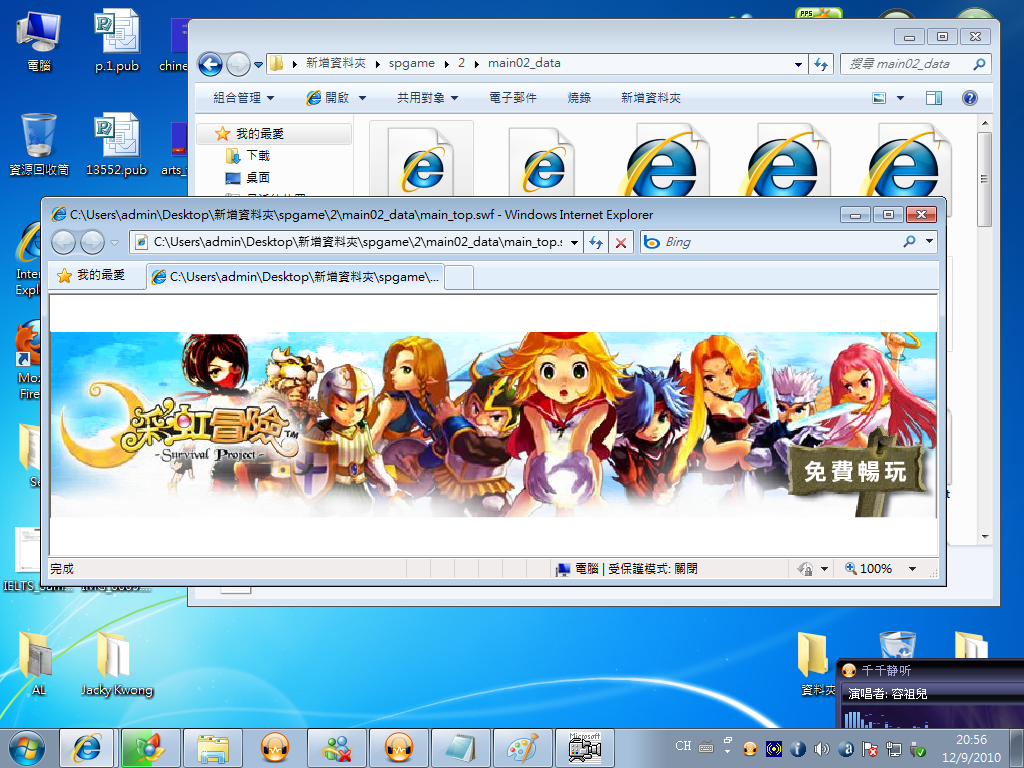The height and width of the screenshot is (768, 1024).
Task: Click the '開啟' open button in Explorer toolbar
Action: point(328,98)
